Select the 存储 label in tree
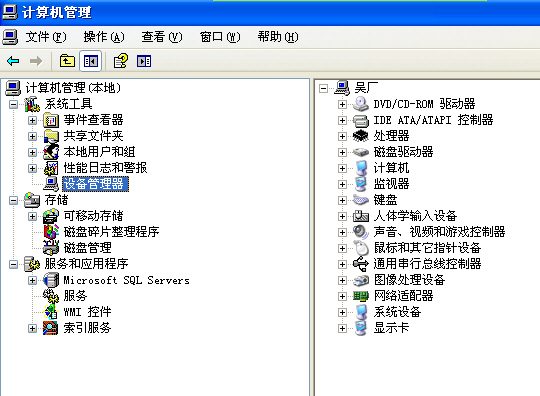540x396 pixels. coord(56,200)
